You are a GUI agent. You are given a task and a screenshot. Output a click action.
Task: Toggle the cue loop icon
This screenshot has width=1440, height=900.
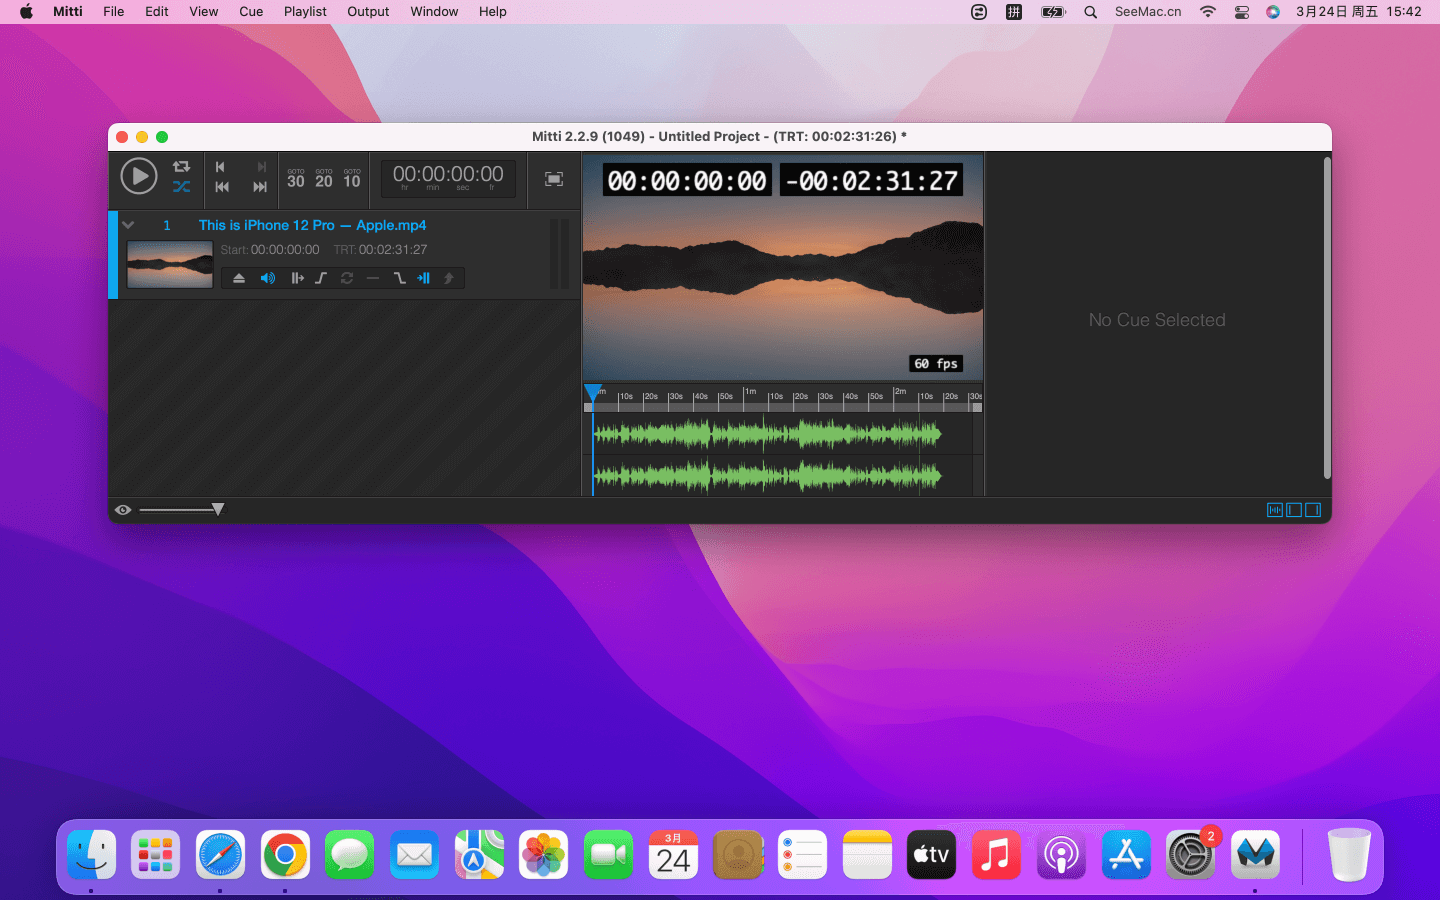click(x=347, y=278)
